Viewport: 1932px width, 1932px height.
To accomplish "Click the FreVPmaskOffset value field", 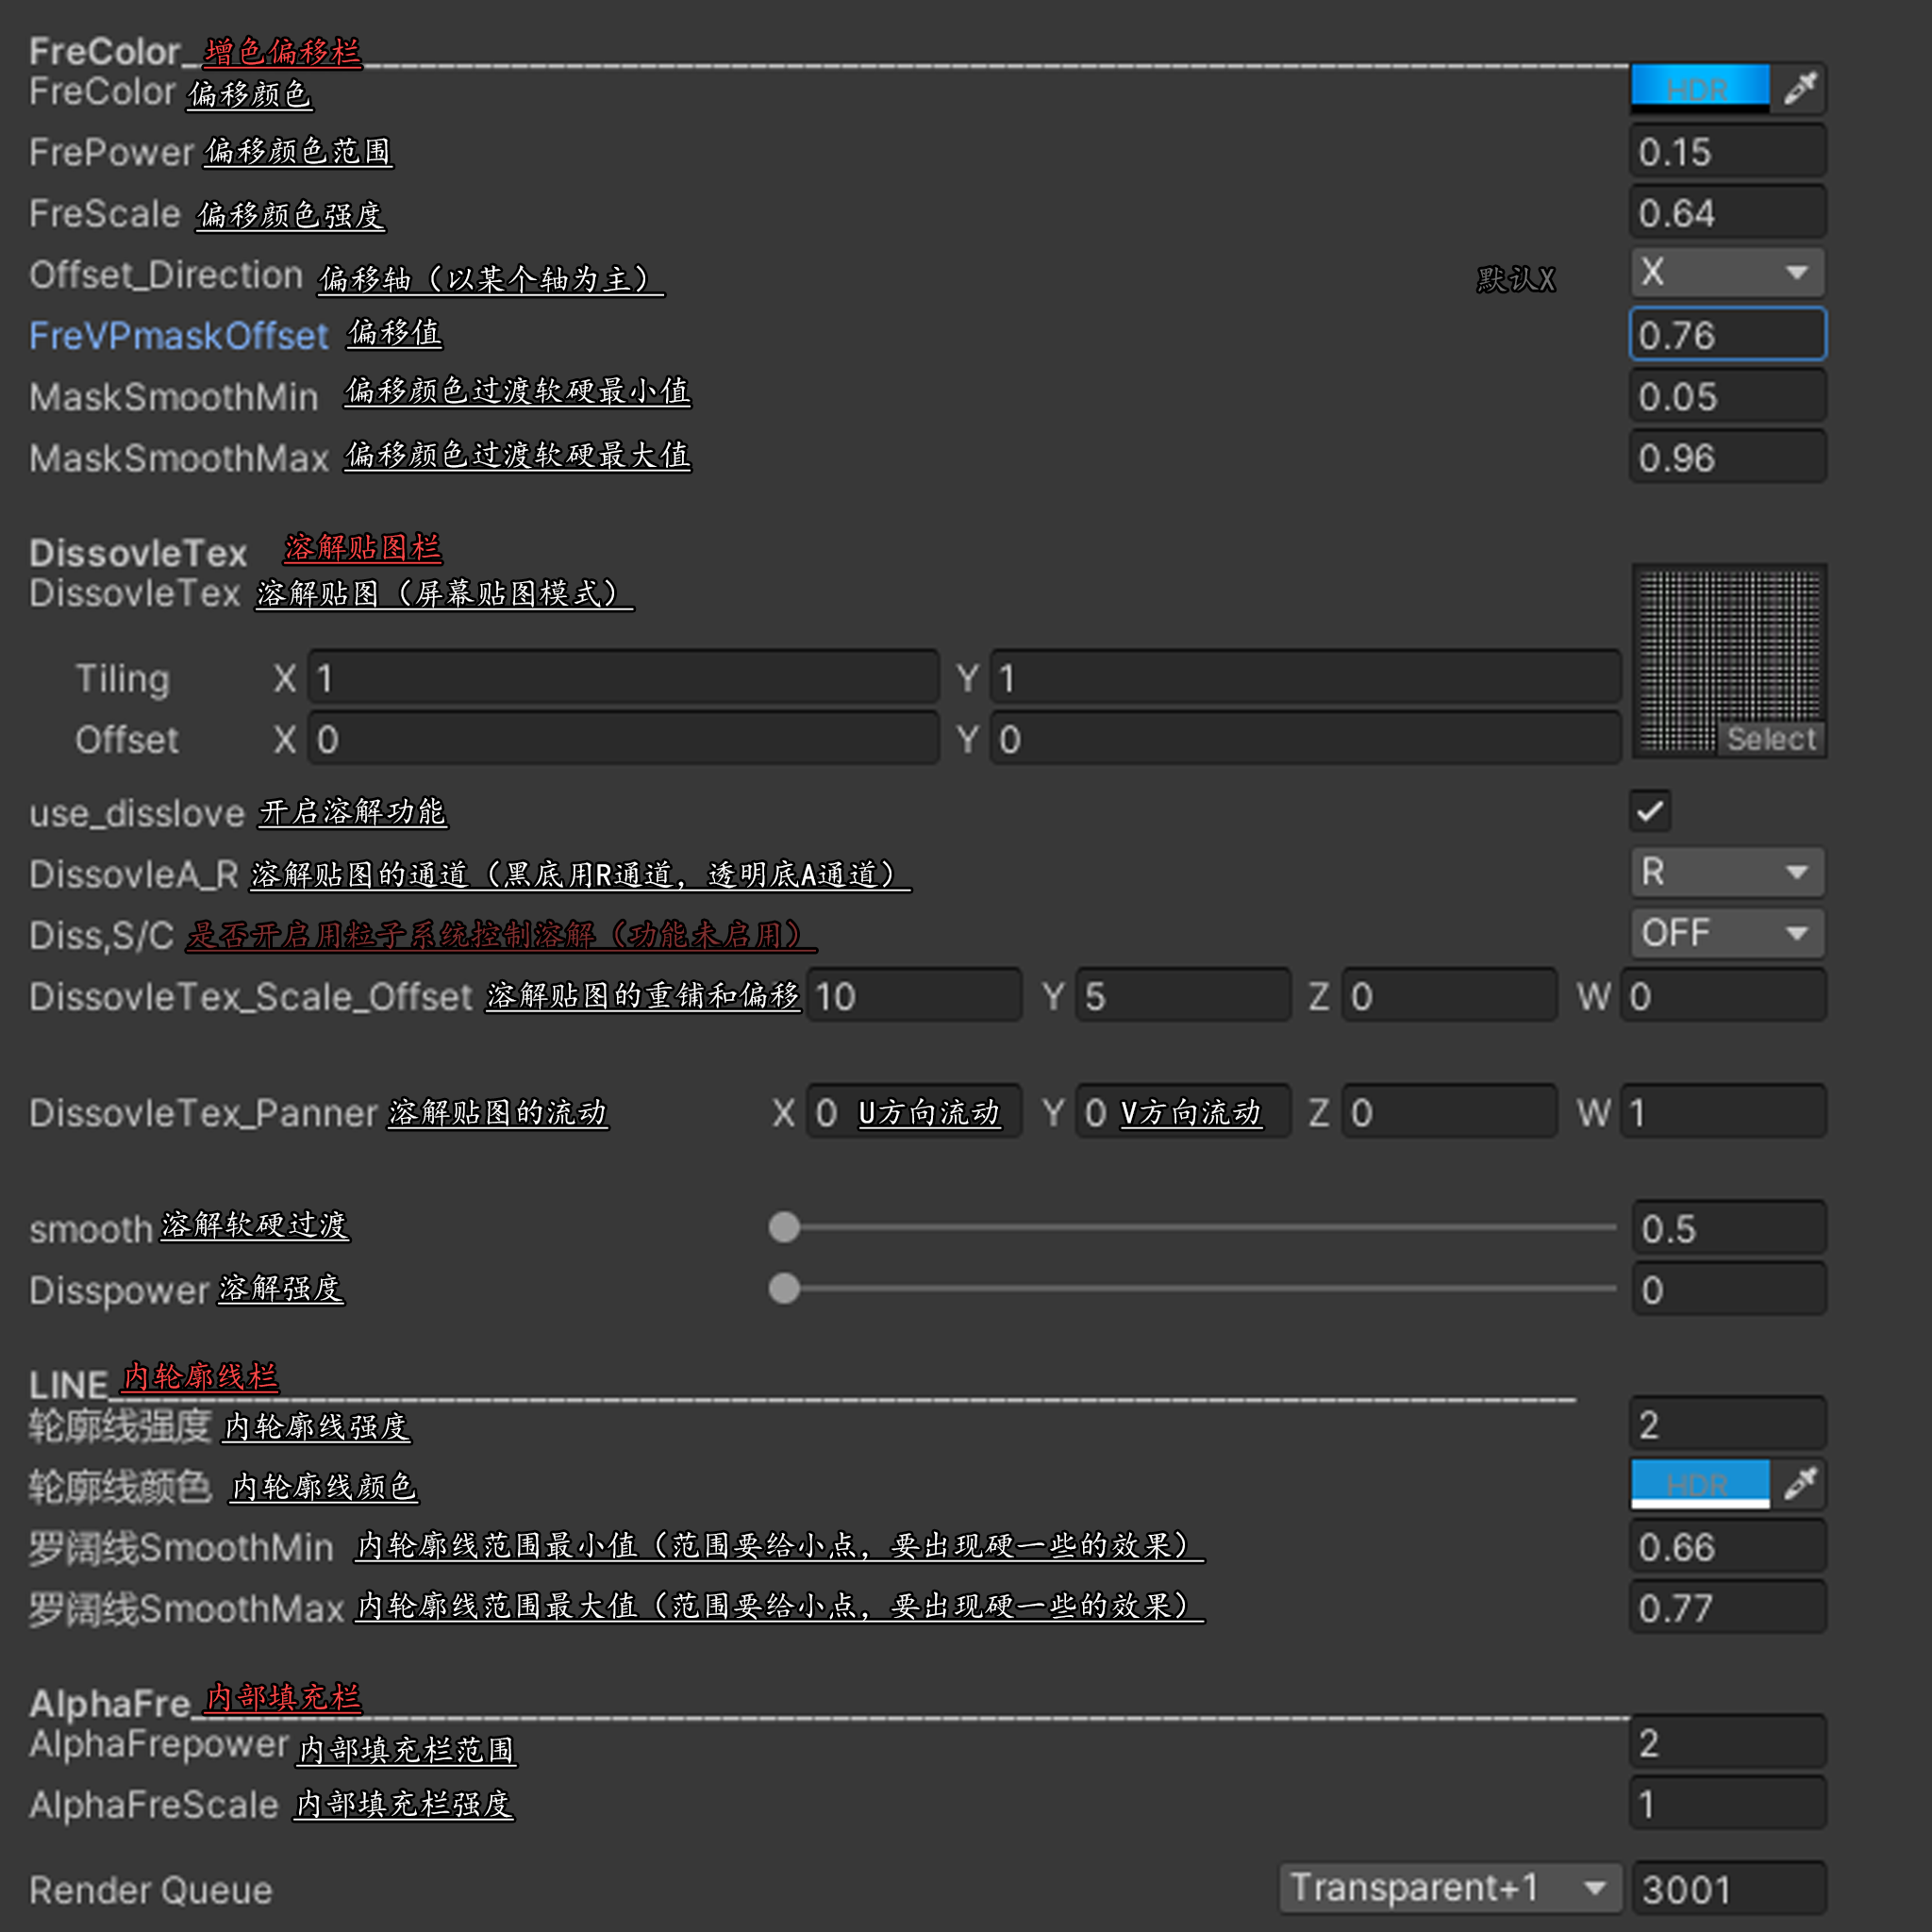I will point(1727,335).
